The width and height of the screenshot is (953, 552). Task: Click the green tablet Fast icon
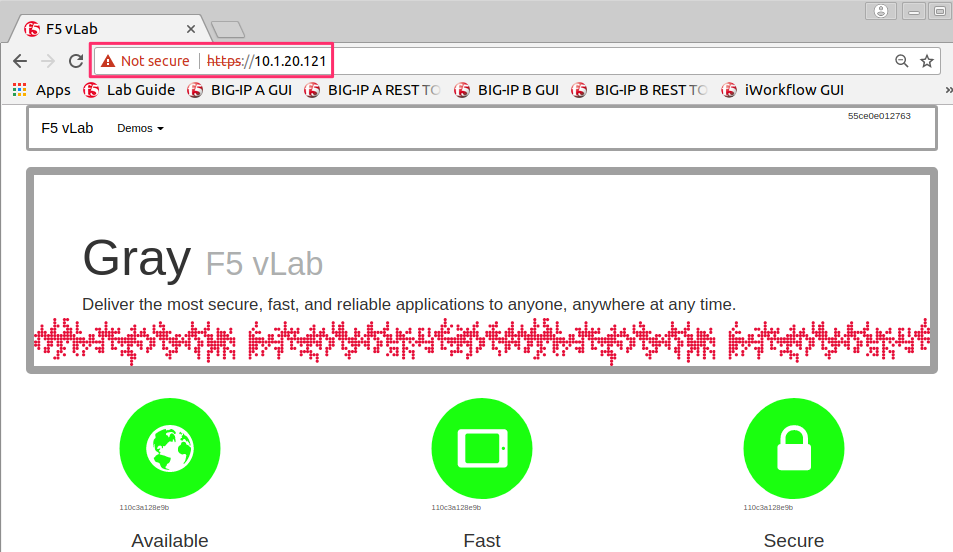[482, 449]
